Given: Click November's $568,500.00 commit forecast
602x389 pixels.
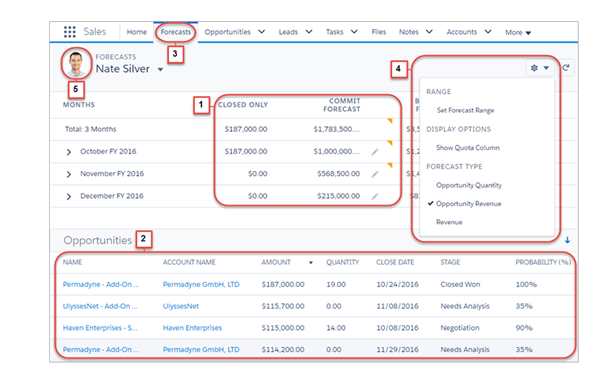Looking at the screenshot, I should tap(338, 174).
